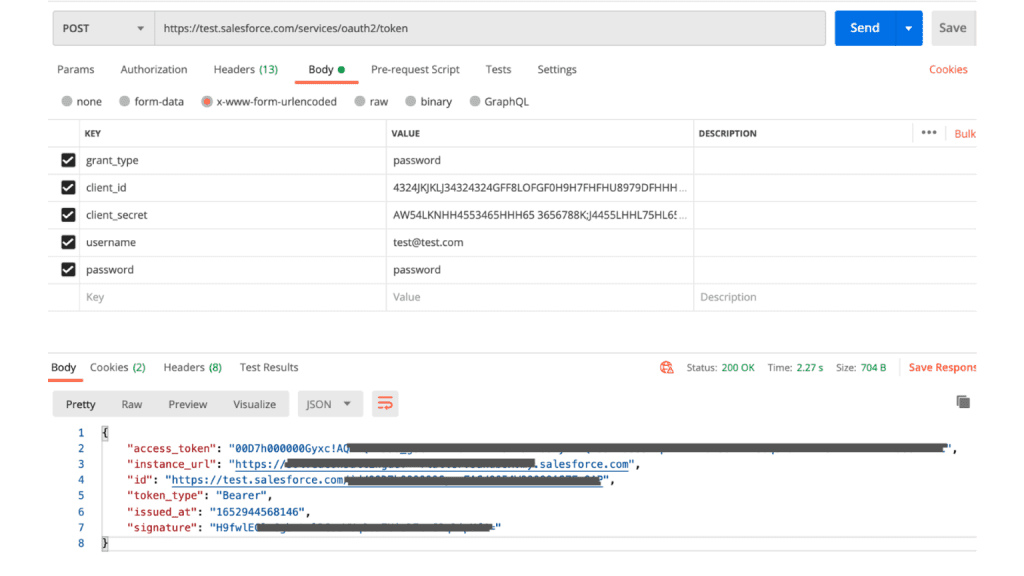Switch to the Authorization tab
This screenshot has width=1024, height=576.
pos(154,70)
